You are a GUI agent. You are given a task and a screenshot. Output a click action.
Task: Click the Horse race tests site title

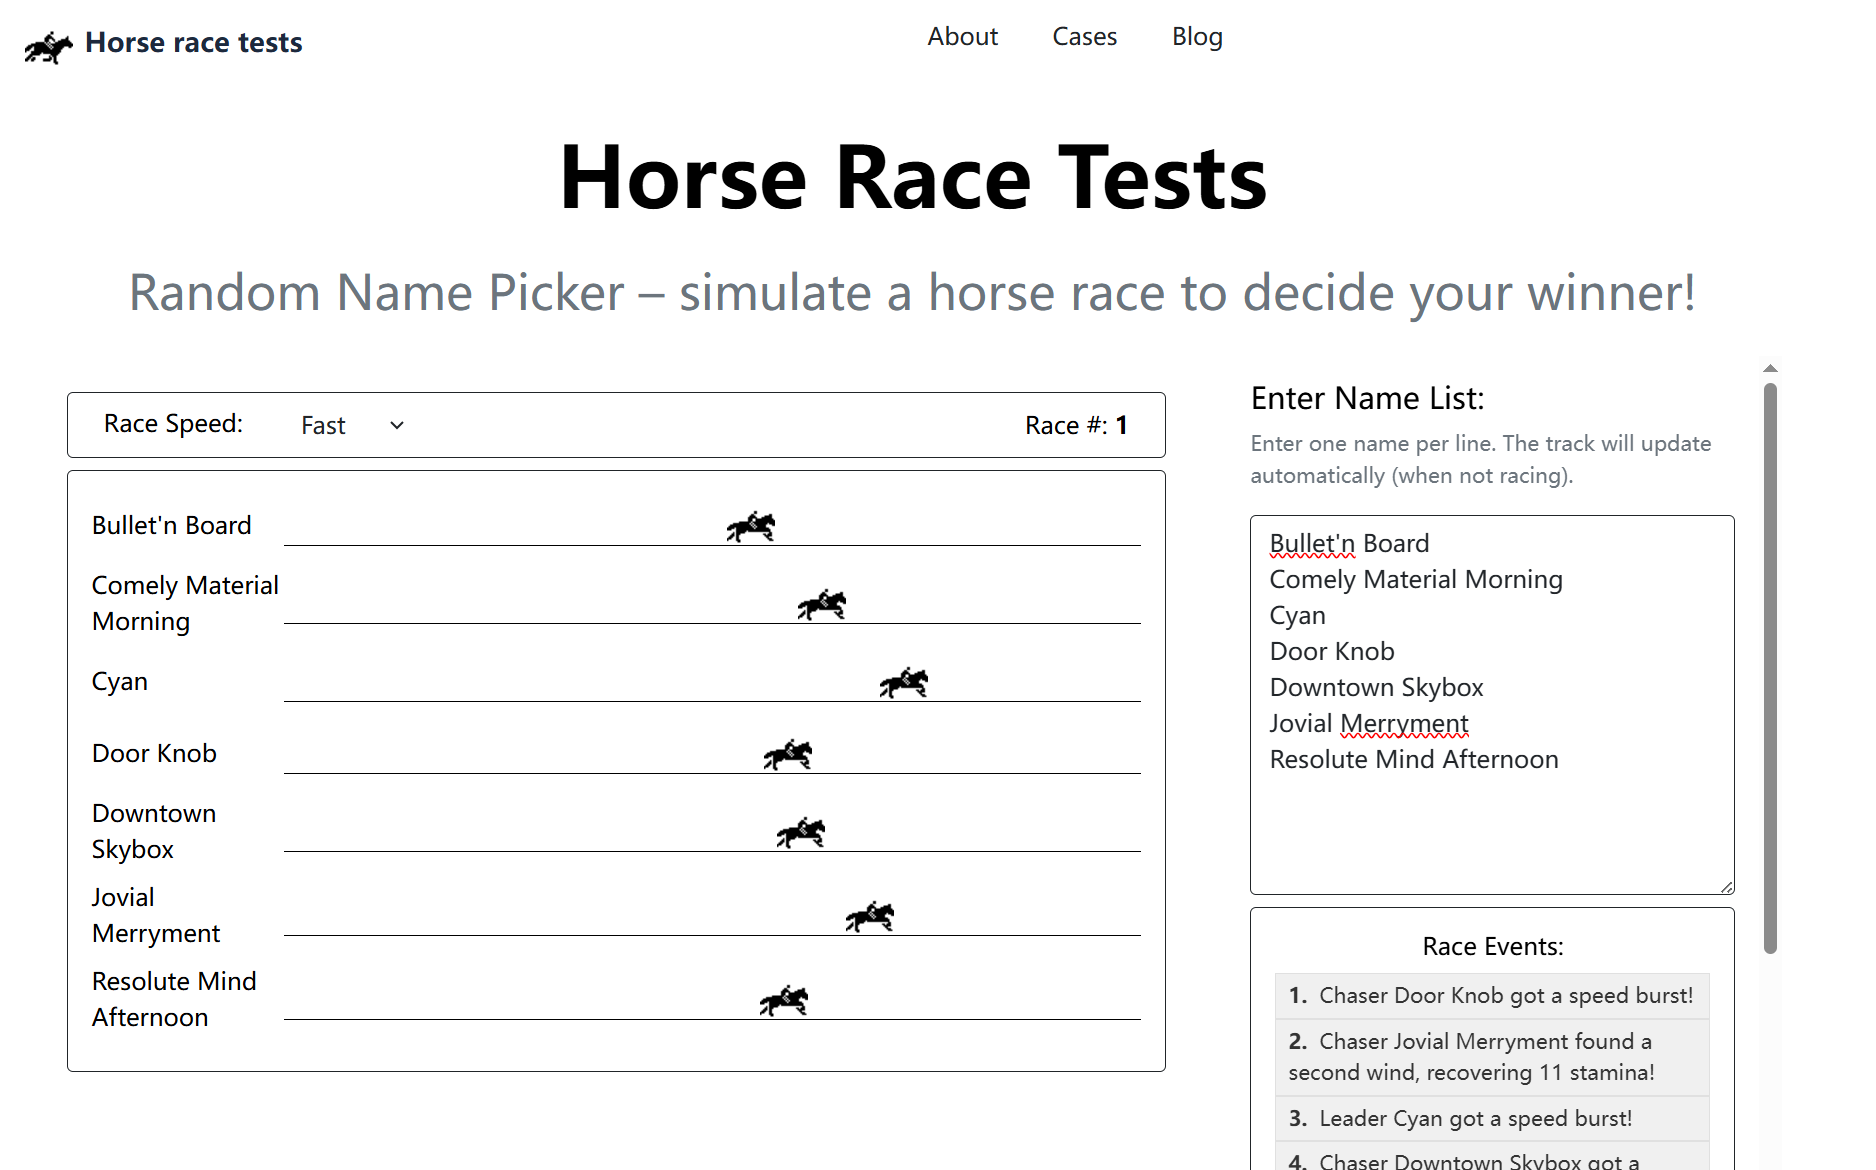[x=192, y=42]
